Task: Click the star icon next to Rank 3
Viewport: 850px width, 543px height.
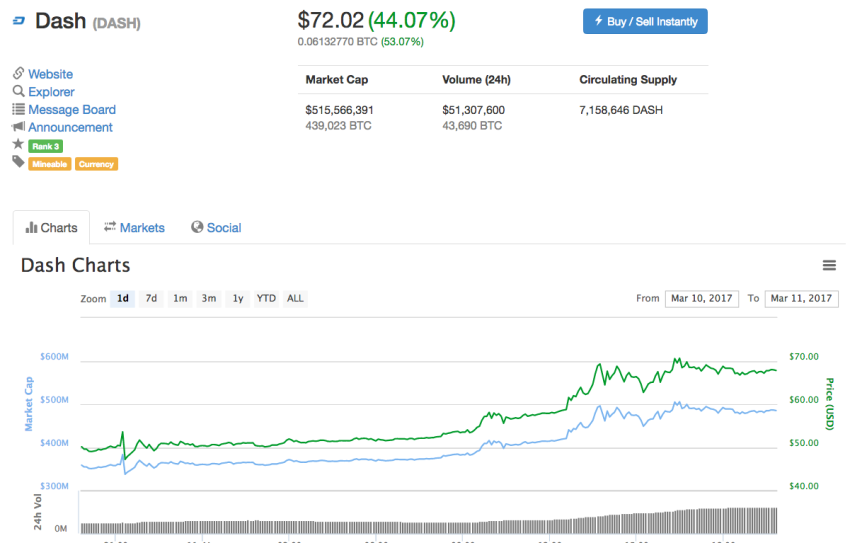Action: click(18, 145)
